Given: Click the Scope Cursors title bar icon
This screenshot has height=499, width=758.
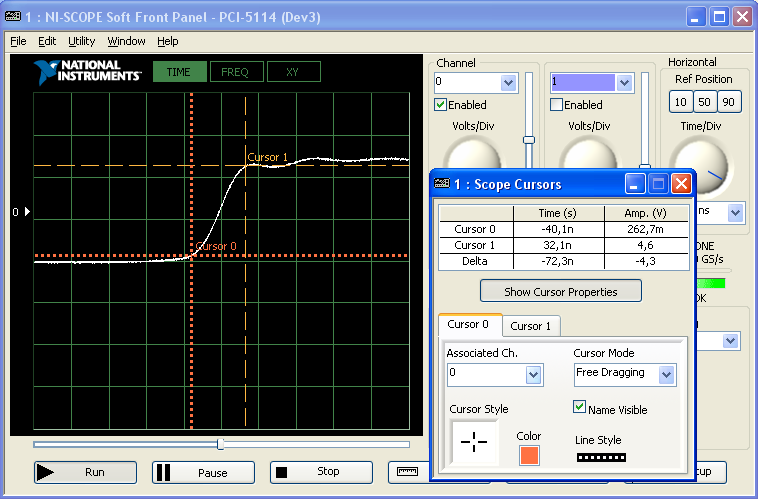Looking at the screenshot, I should [442, 184].
